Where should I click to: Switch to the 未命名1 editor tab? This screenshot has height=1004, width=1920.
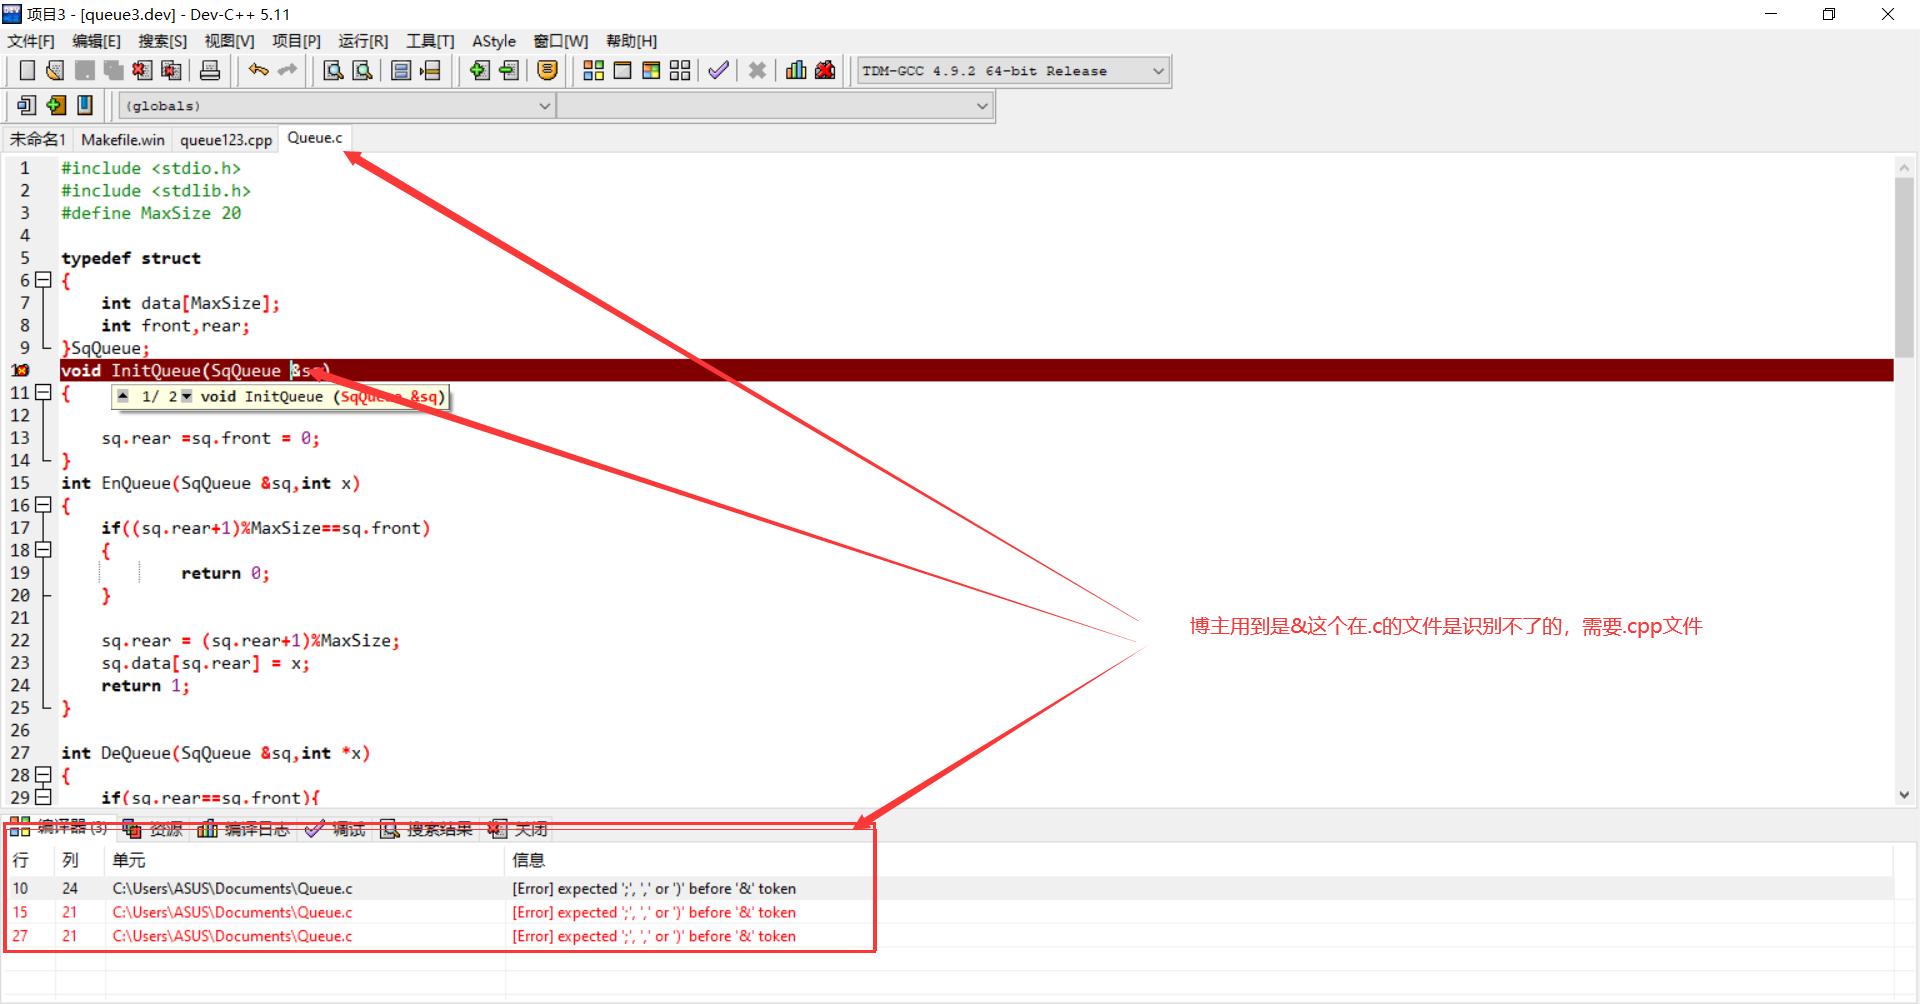(38, 139)
